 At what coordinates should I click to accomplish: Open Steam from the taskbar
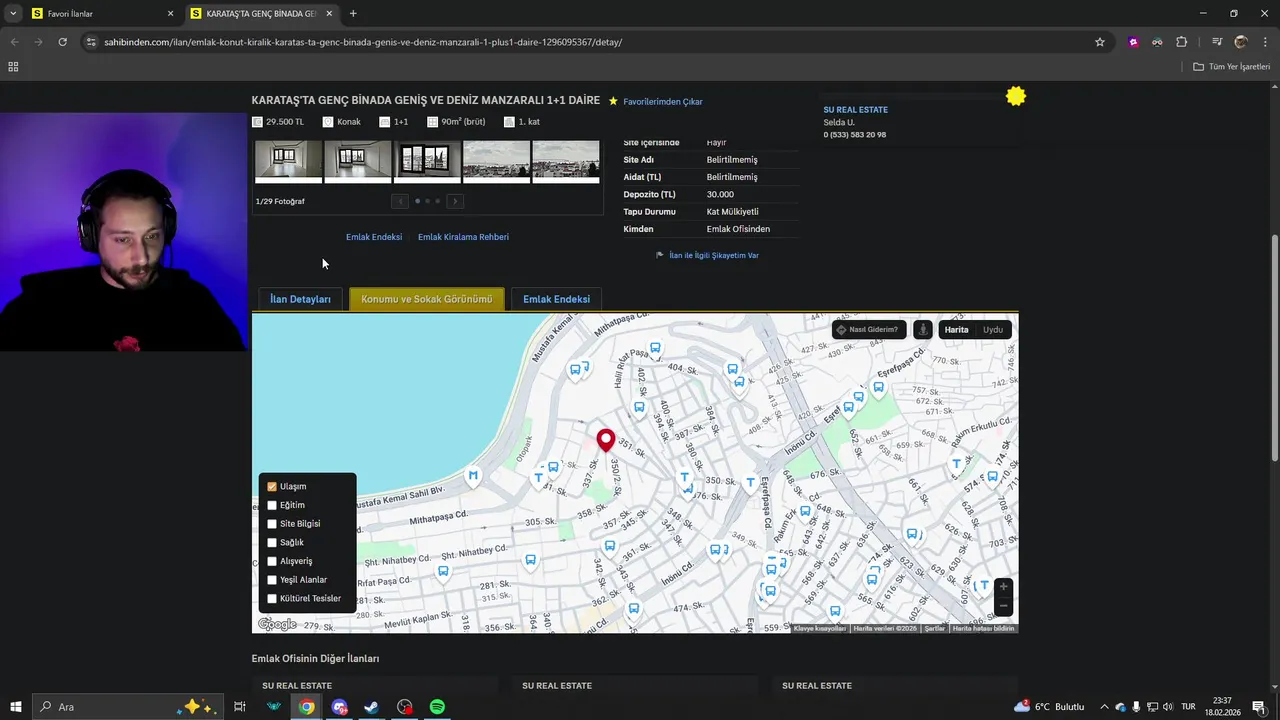click(x=371, y=707)
